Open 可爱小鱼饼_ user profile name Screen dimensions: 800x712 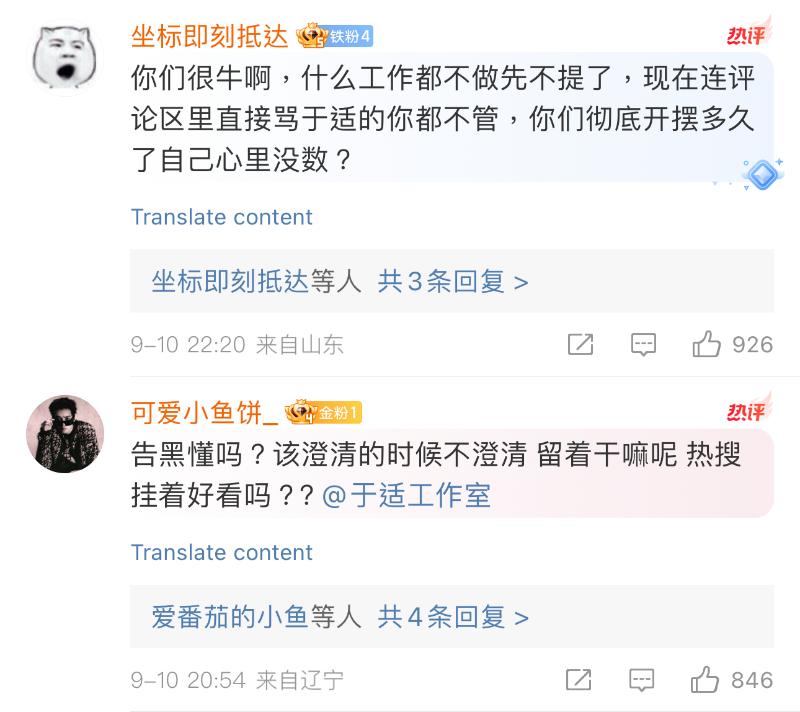pyautogui.click(x=204, y=411)
